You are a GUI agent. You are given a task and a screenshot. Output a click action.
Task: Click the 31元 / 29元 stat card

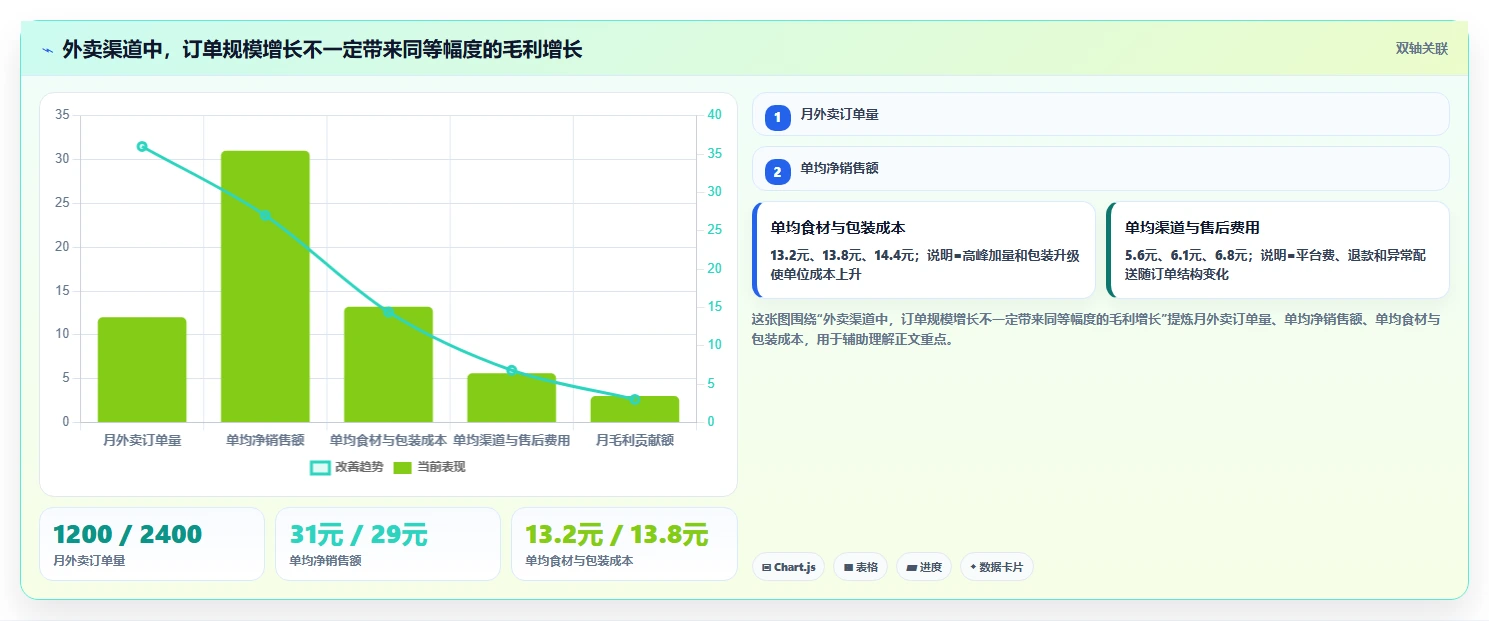pyautogui.click(x=388, y=544)
